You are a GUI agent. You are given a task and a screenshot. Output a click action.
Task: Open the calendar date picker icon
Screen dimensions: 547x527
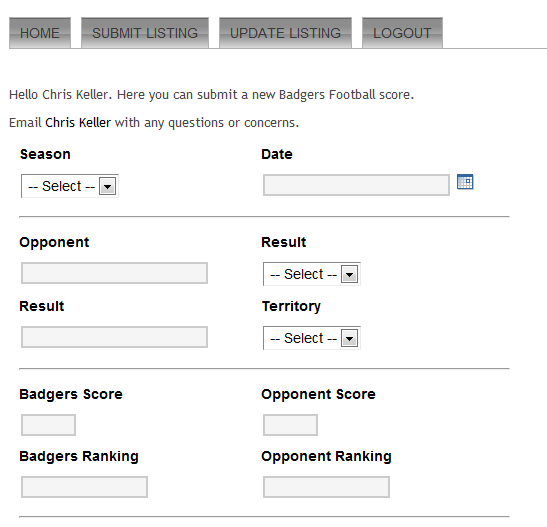[x=465, y=182]
